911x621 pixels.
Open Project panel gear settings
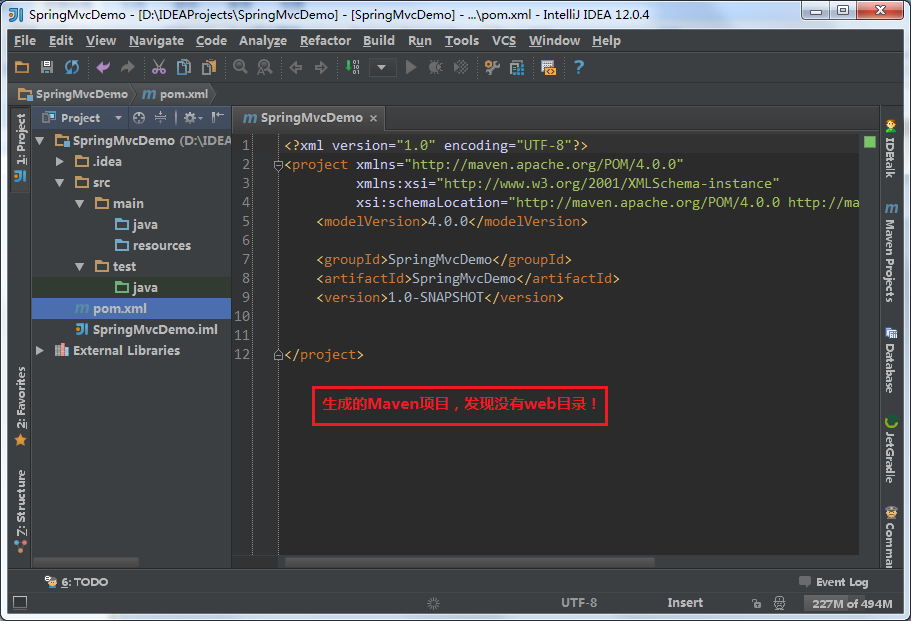tap(192, 118)
